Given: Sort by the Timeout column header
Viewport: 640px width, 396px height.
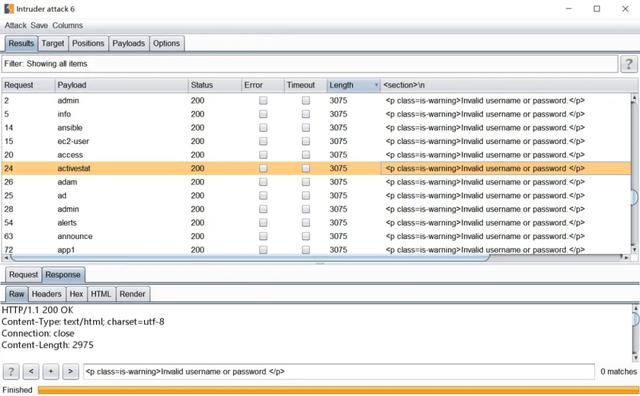Looking at the screenshot, I should pyautogui.click(x=305, y=85).
